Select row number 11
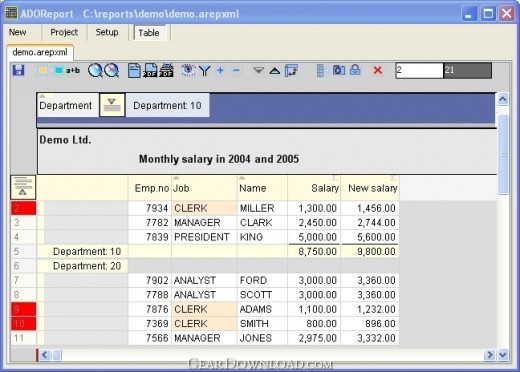The image size is (520, 372). [23, 338]
